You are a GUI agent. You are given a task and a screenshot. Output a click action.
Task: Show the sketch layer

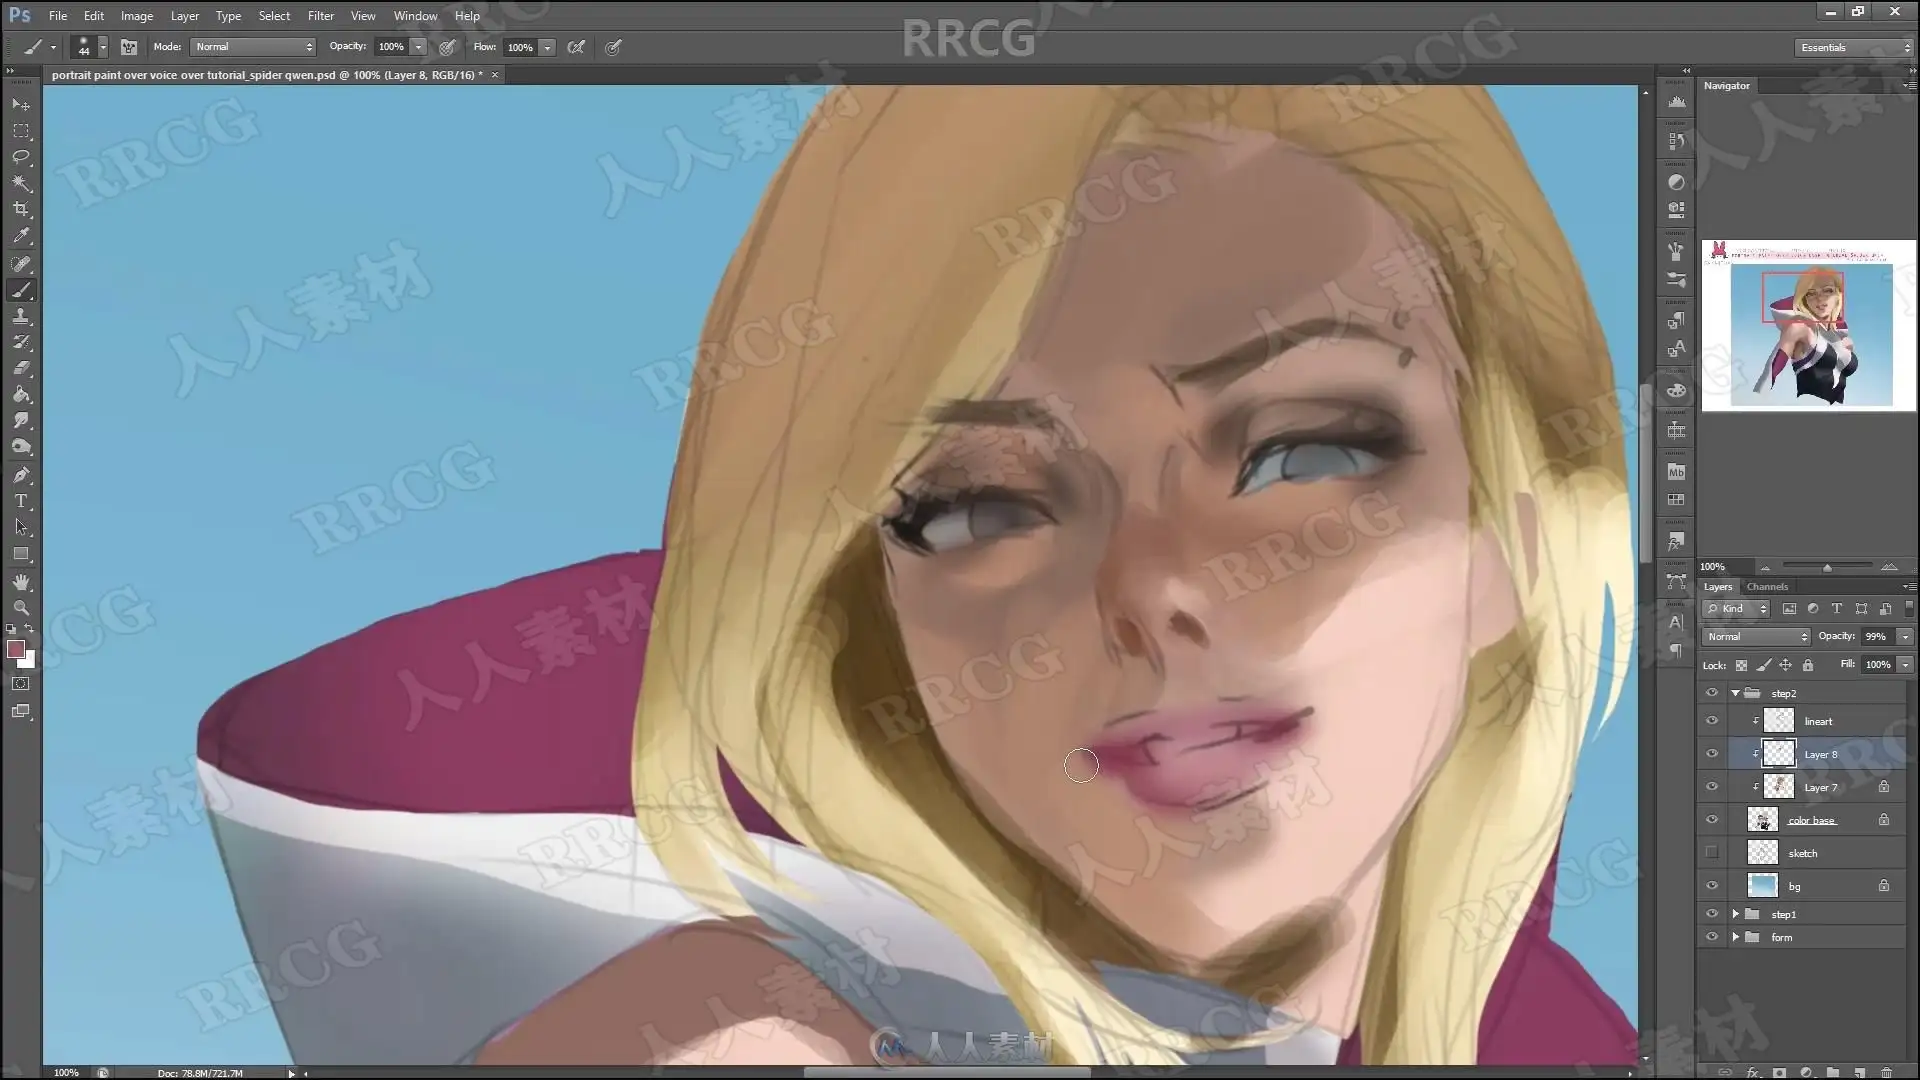click(x=1711, y=853)
